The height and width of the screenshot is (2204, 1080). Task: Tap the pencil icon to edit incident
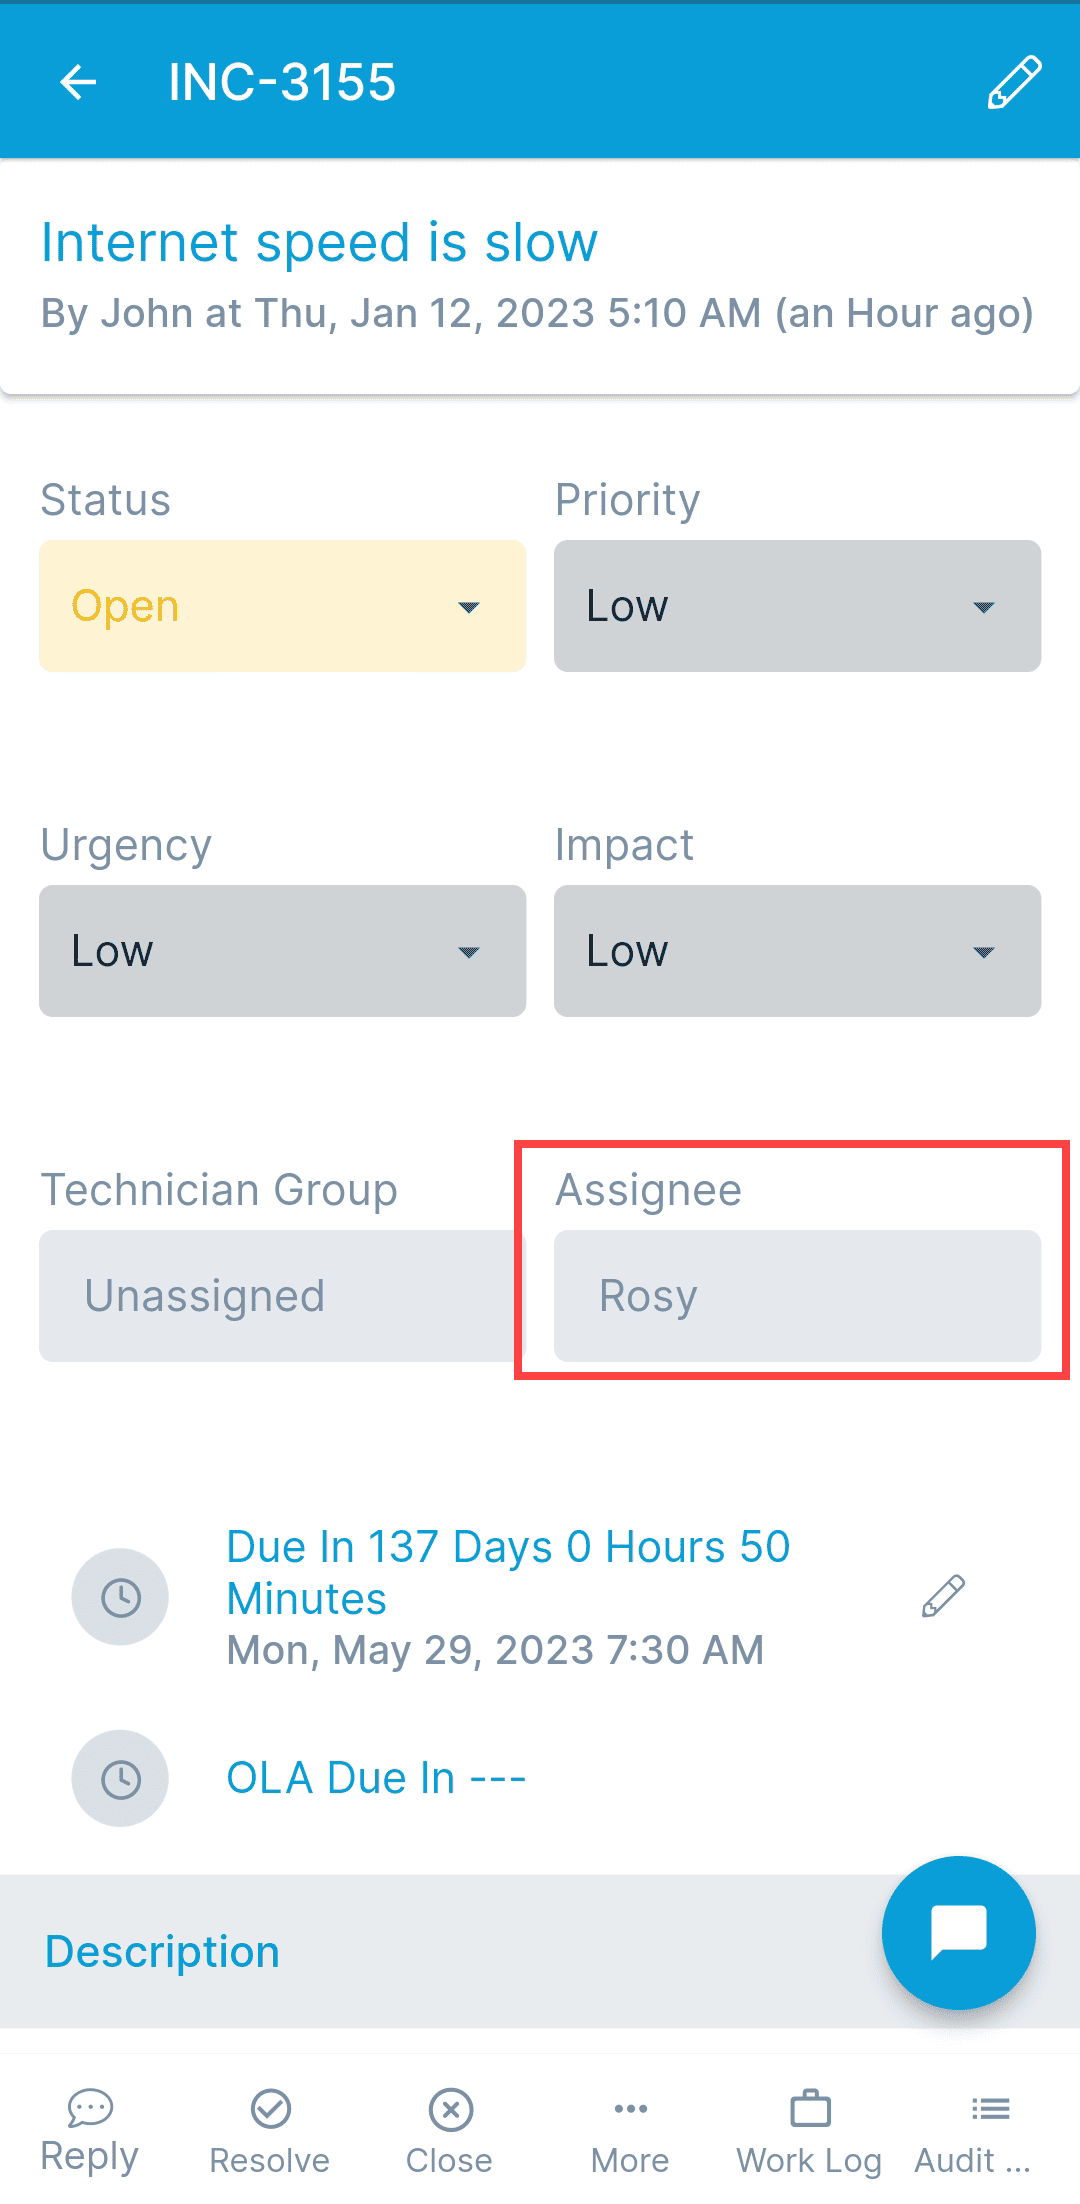(x=1012, y=82)
